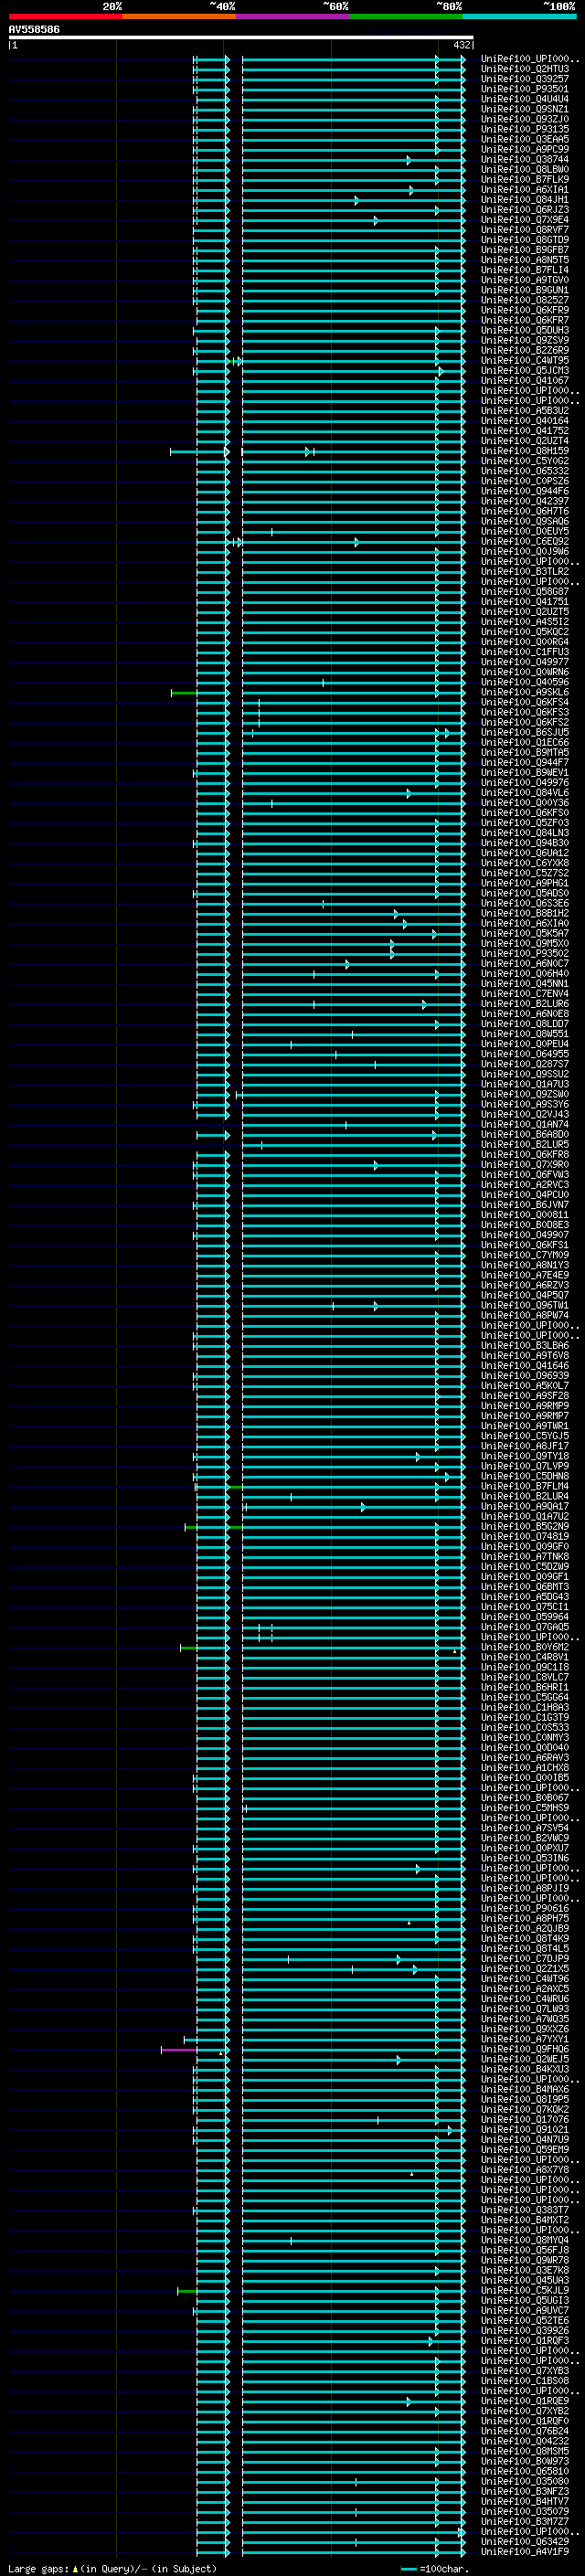Select hit UniRef100_Q96TW1
This screenshot has height=2576, width=585.
click(525, 1305)
